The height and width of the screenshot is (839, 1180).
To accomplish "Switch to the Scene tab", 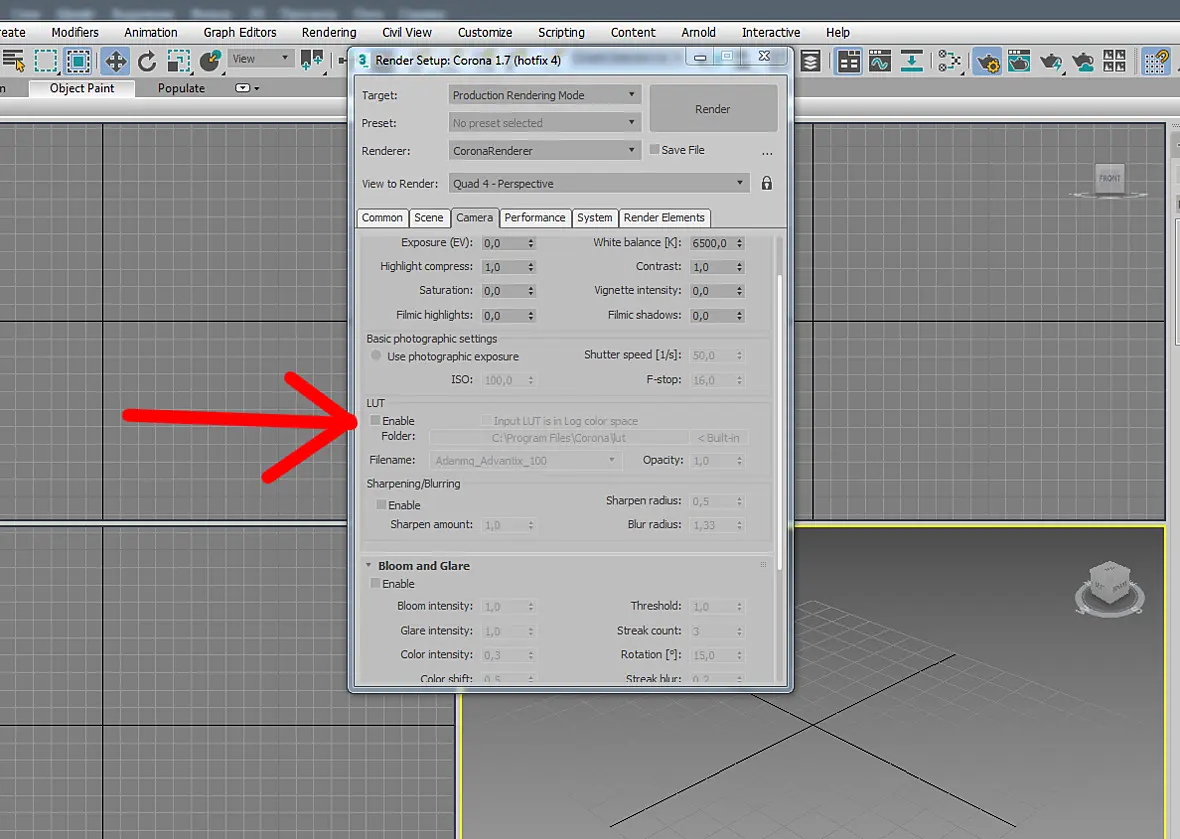I will click(x=429, y=217).
